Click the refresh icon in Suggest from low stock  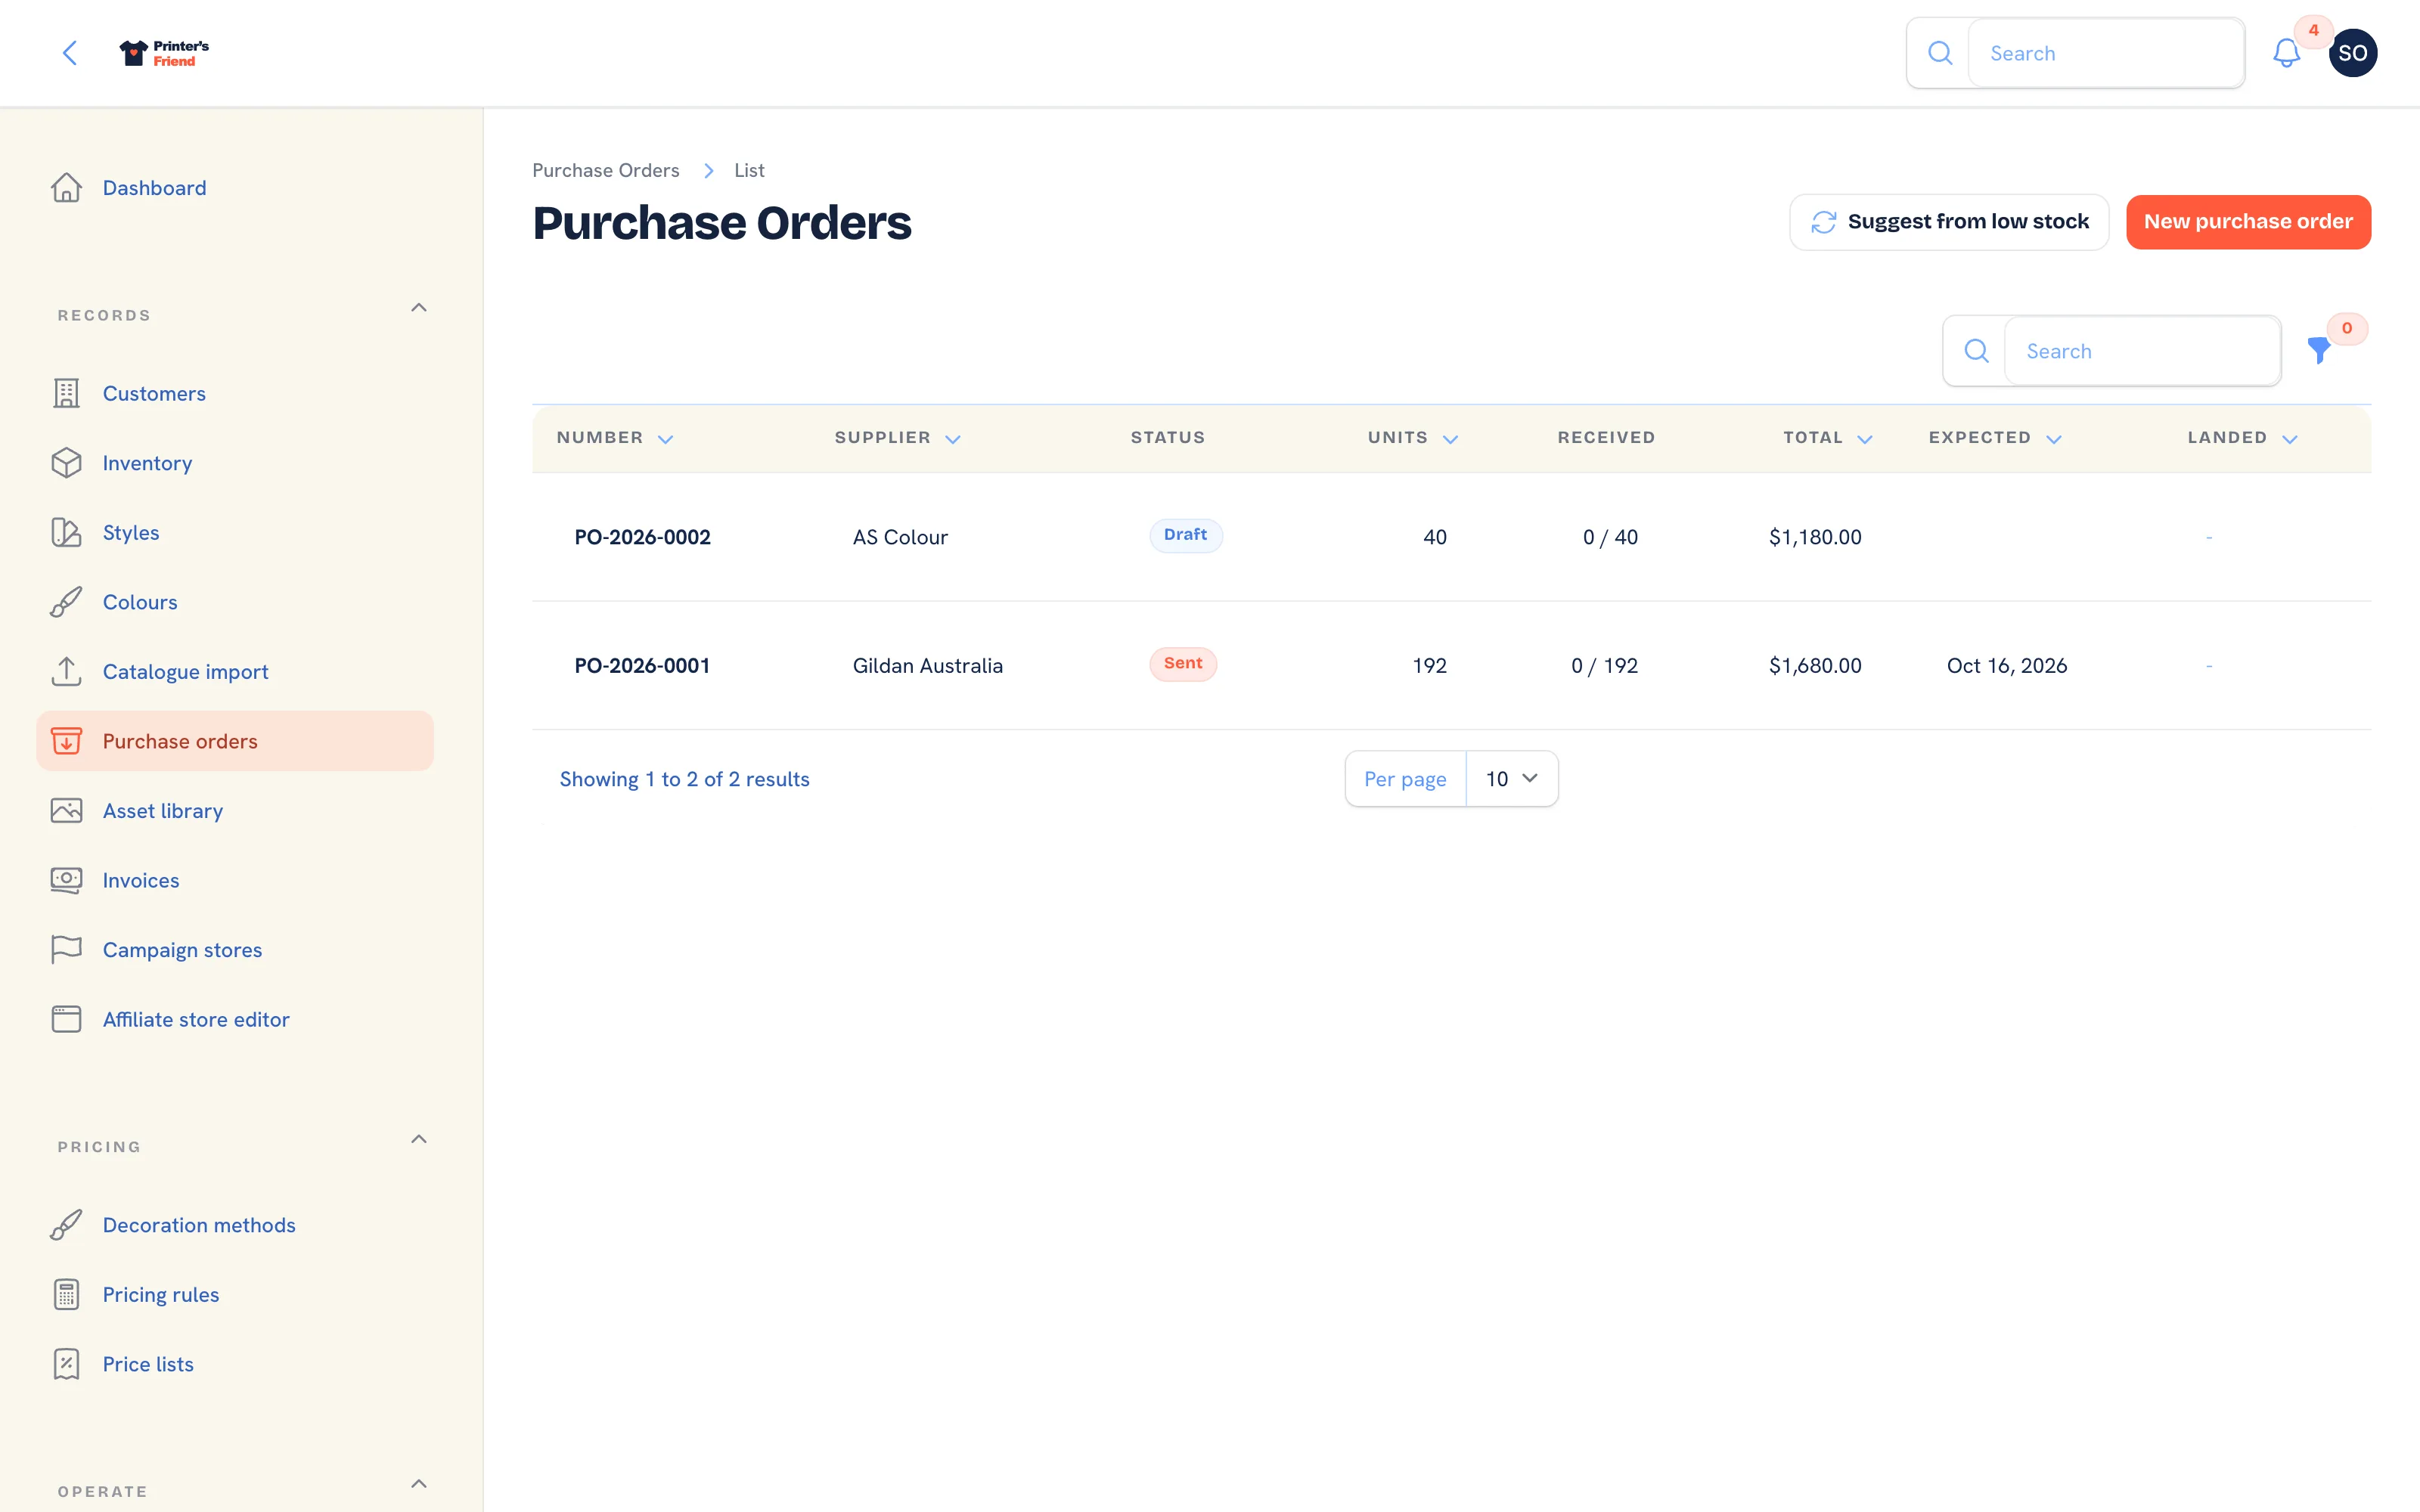(1823, 222)
